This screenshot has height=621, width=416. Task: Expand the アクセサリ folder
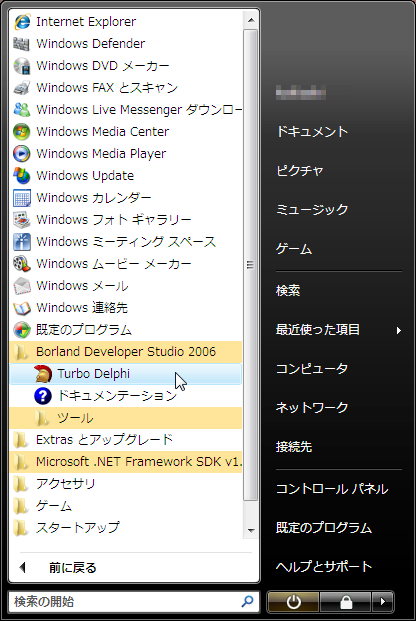[126, 484]
